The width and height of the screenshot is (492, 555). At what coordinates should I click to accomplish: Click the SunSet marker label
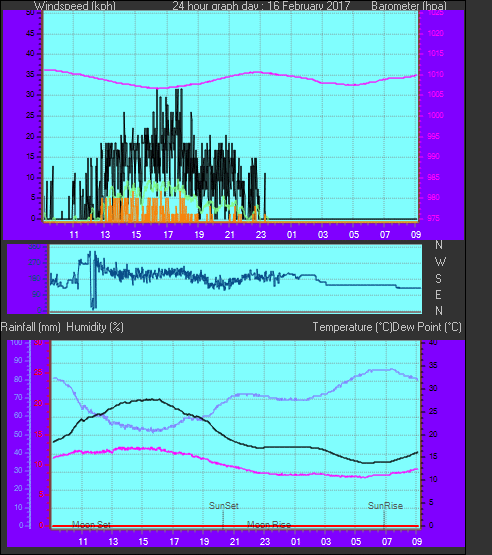223,506
